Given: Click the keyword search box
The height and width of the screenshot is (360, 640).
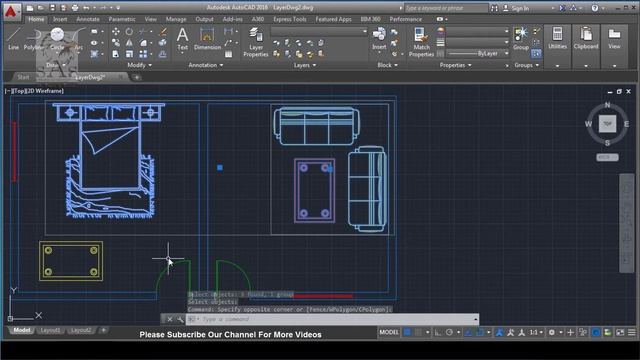Looking at the screenshot, I should pos(446,8).
